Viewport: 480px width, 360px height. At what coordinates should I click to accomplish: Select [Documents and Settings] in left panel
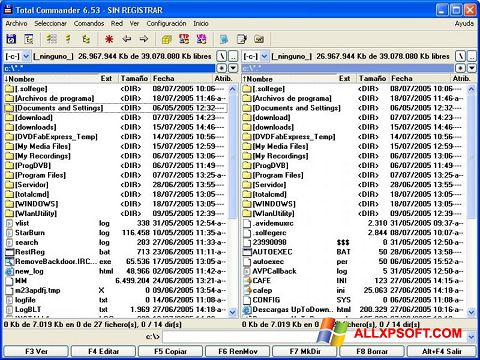tap(116, 108)
